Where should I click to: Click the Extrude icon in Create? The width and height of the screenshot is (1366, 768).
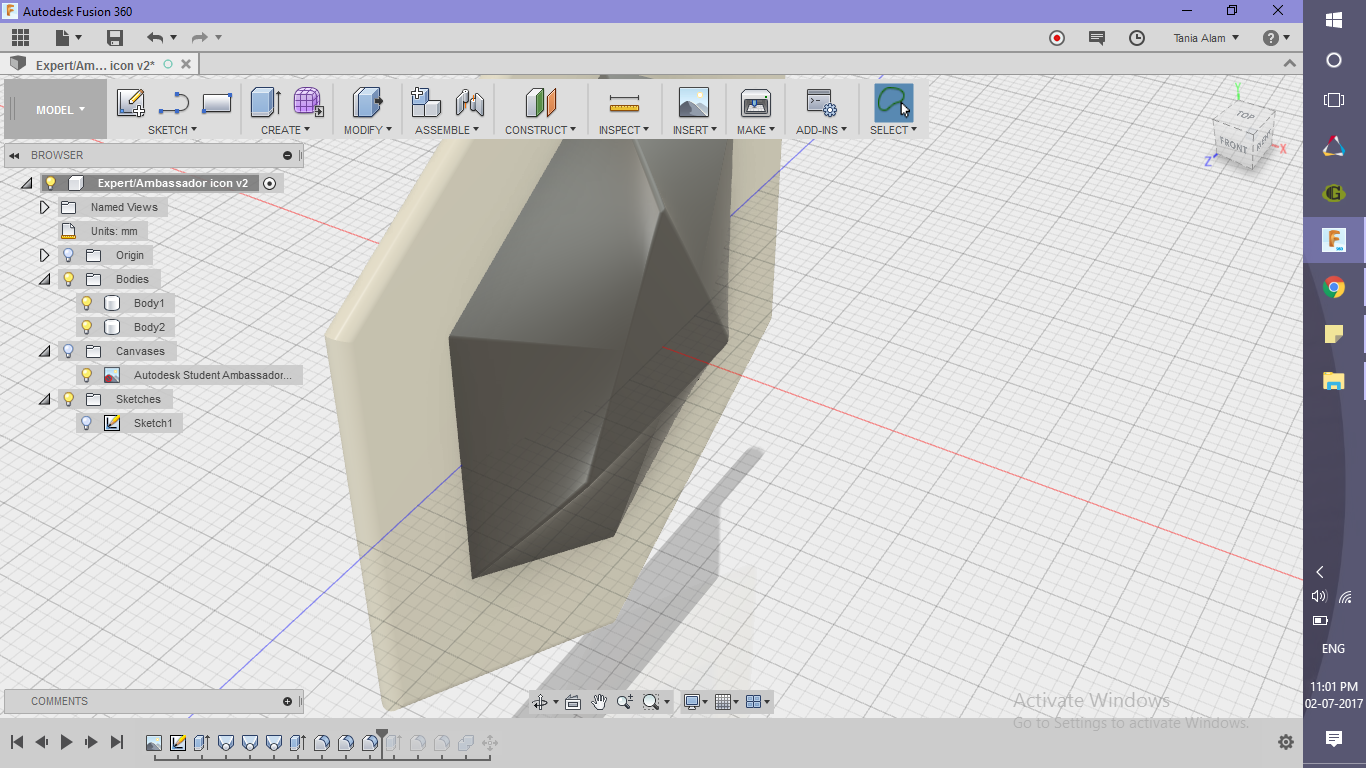(x=265, y=102)
